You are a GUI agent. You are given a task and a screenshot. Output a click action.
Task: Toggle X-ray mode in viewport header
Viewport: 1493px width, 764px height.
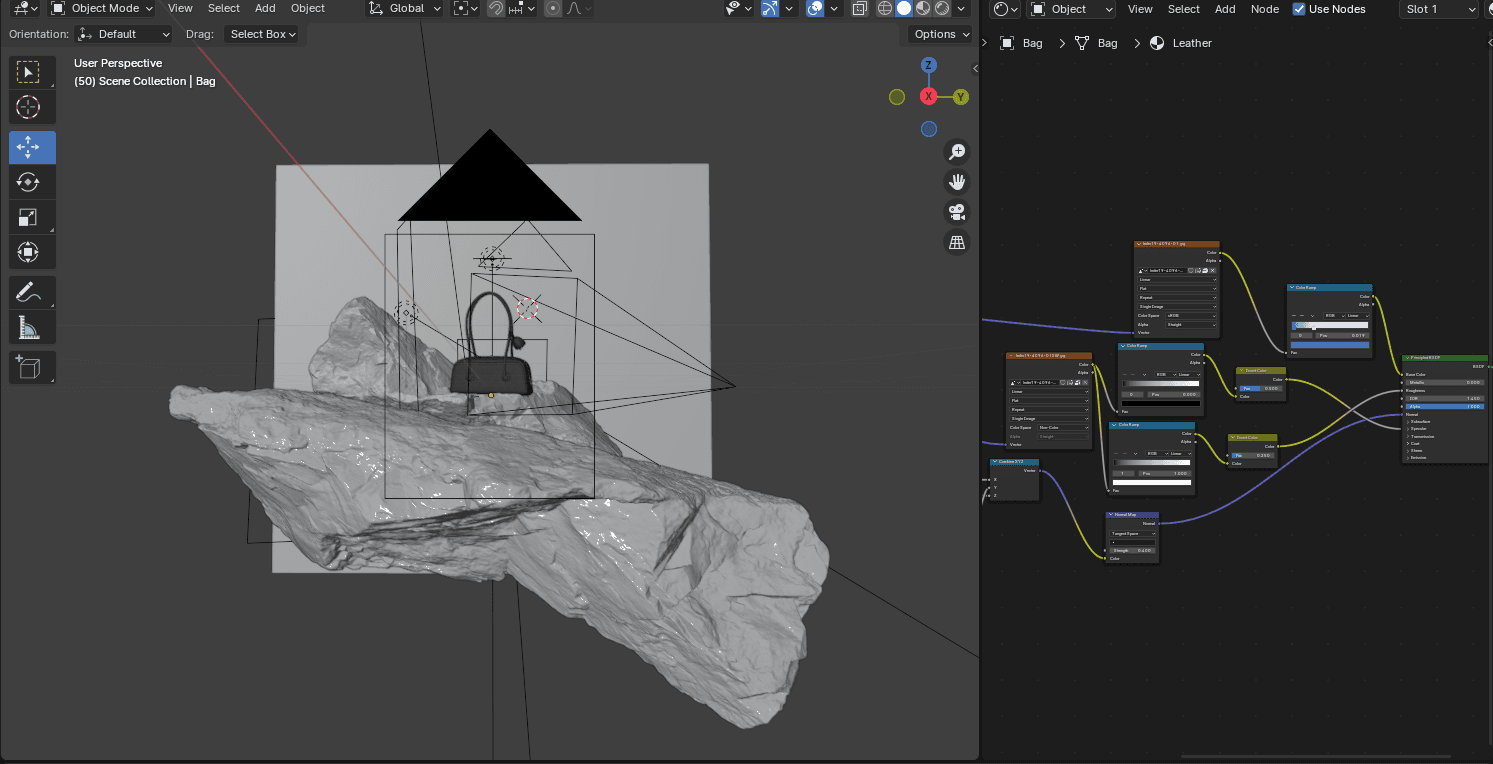pyautogui.click(x=859, y=9)
